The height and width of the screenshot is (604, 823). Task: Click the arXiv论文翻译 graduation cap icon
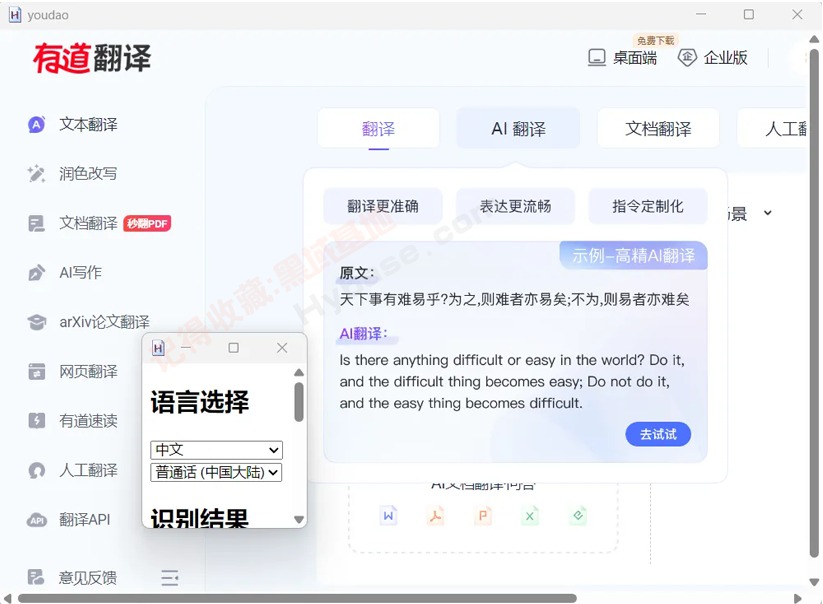[x=36, y=322]
